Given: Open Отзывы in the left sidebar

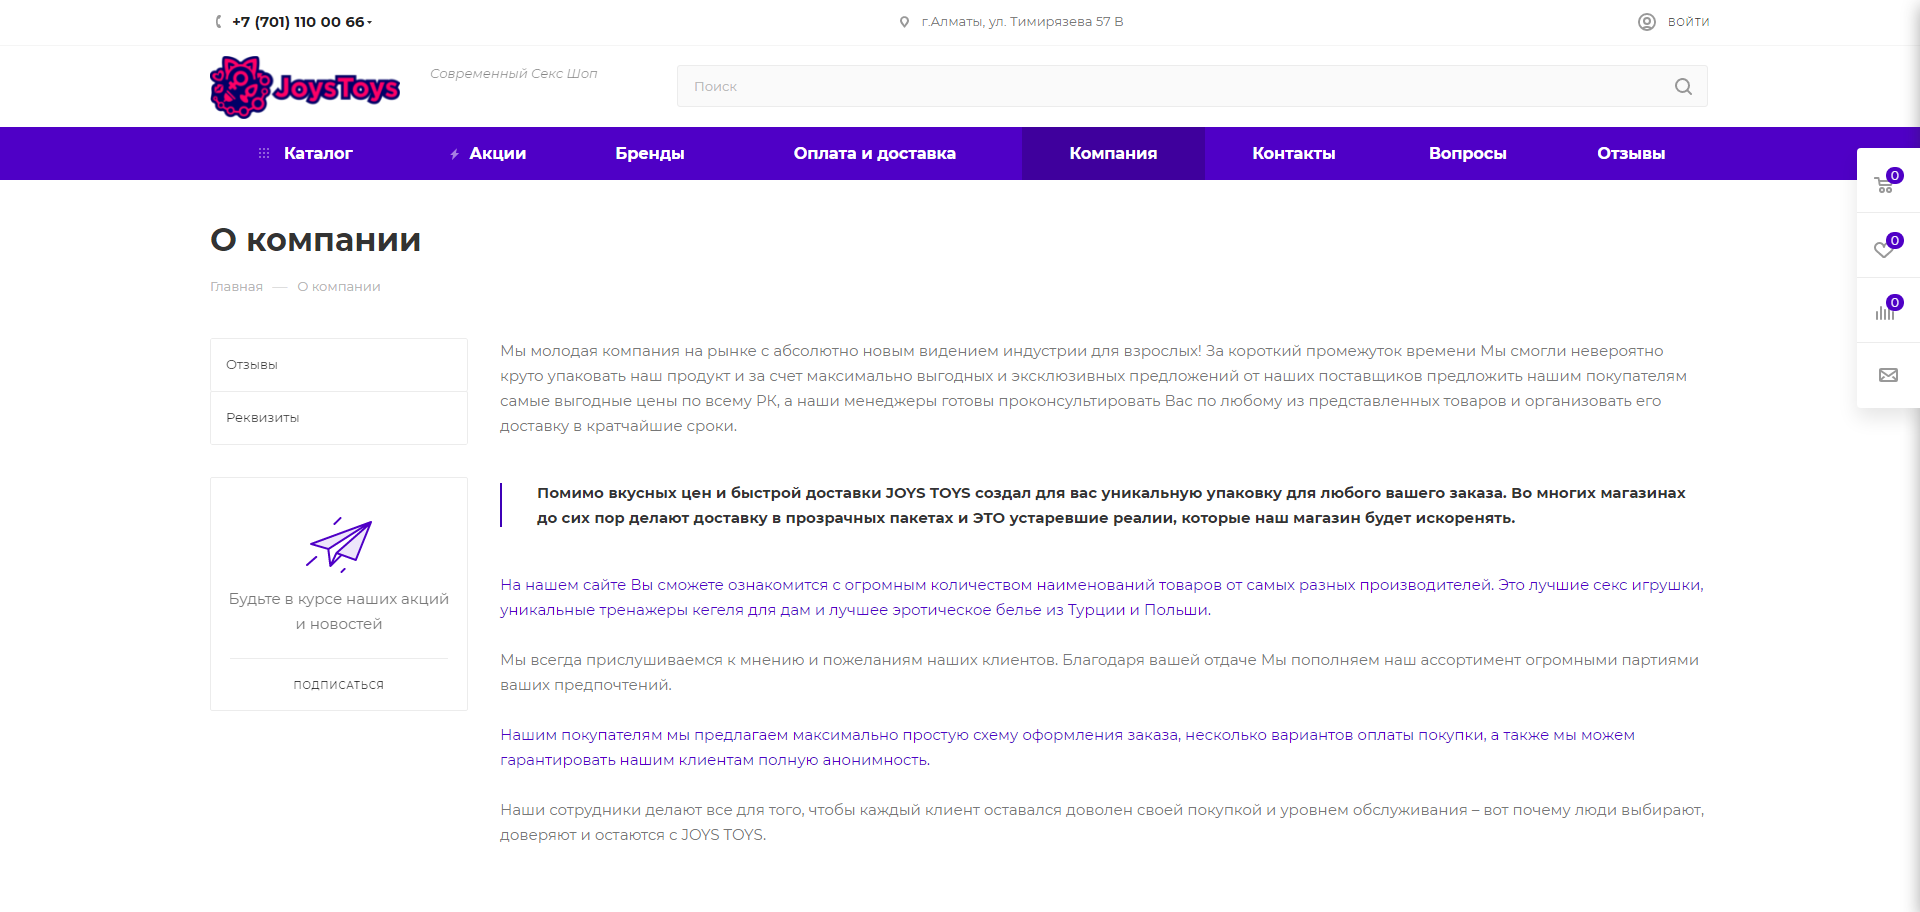Looking at the screenshot, I should tap(339, 365).
